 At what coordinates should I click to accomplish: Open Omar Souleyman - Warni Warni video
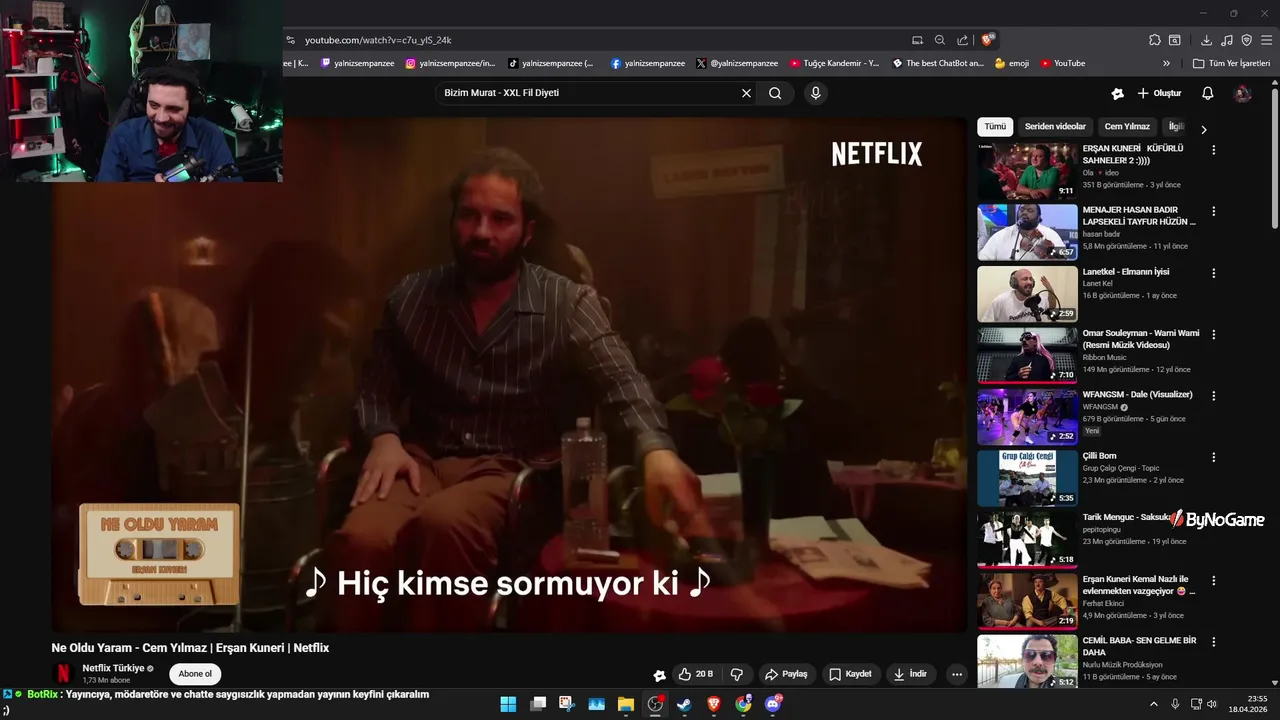tap(1027, 355)
